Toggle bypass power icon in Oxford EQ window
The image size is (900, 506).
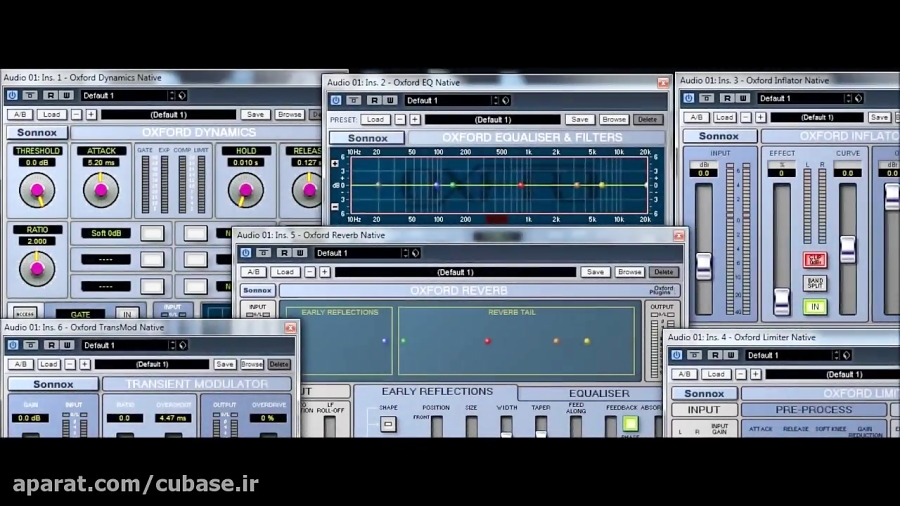pos(336,100)
